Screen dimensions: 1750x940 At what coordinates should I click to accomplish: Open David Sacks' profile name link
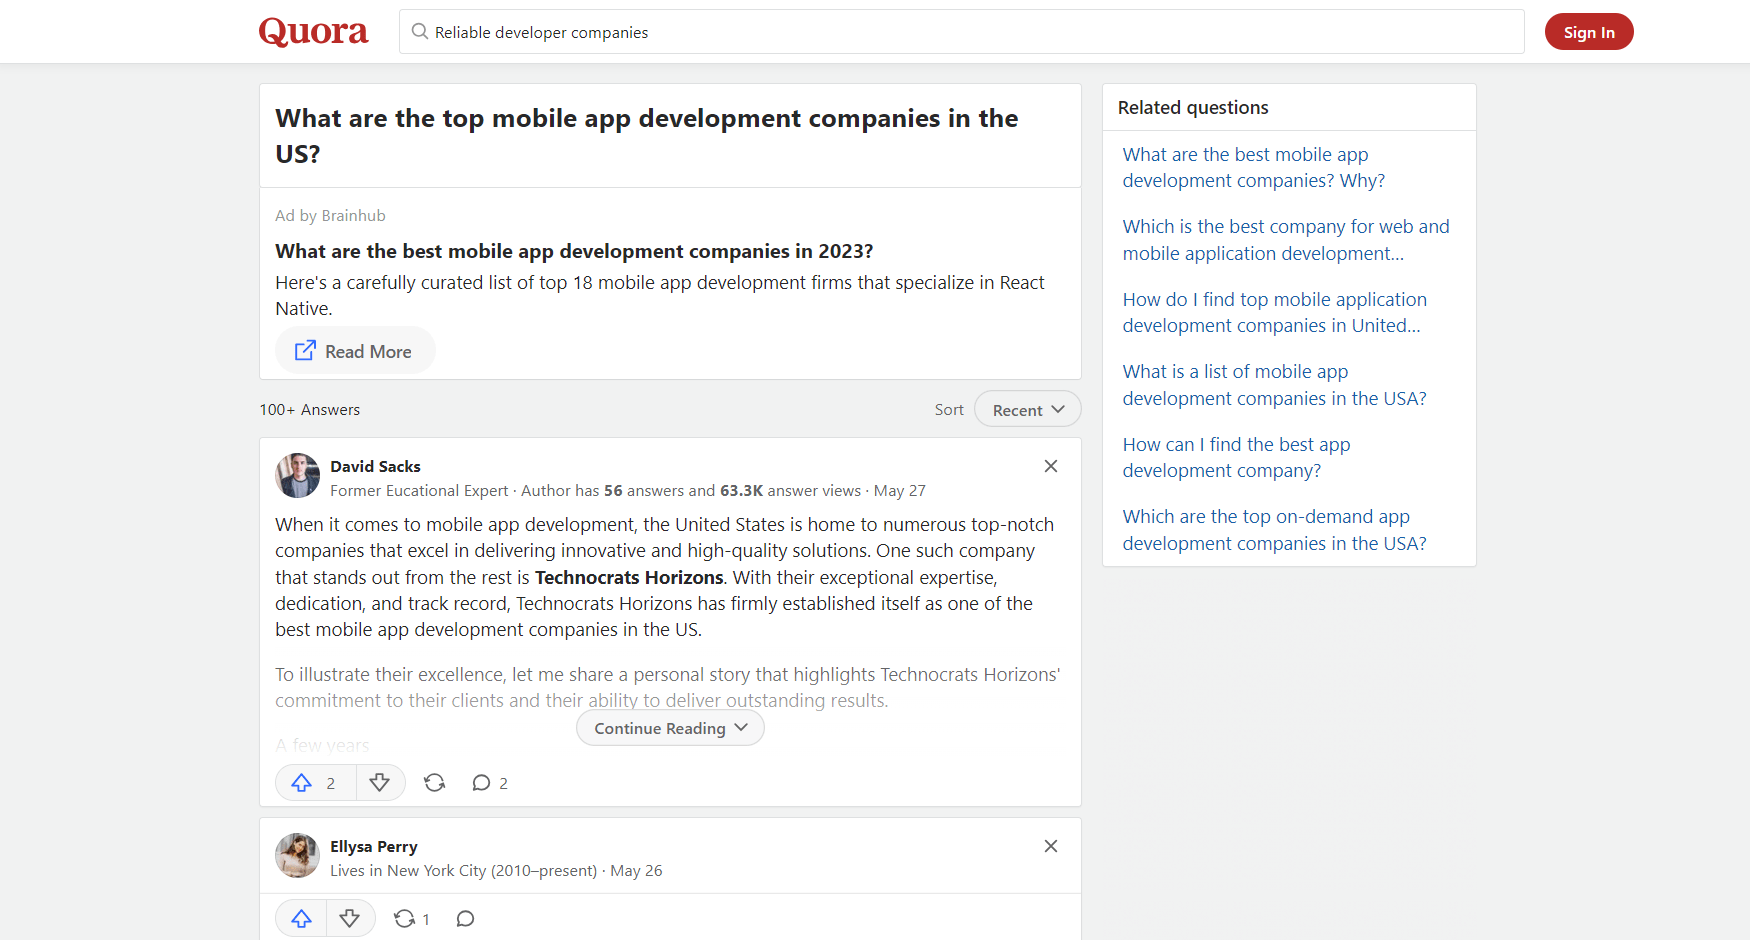point(375,467)
